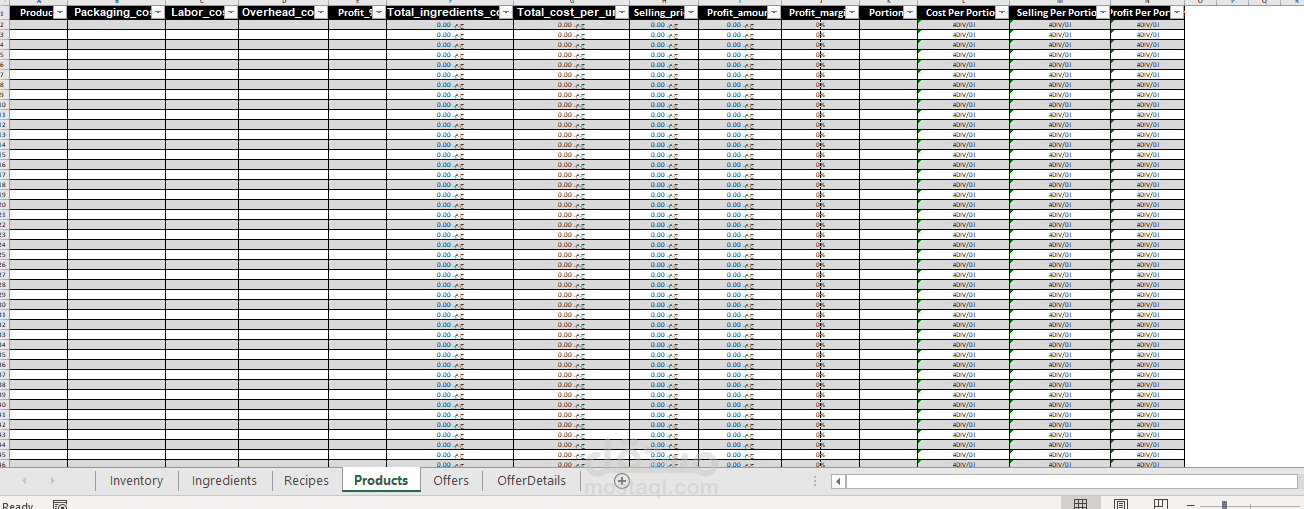Click the Ready status text

pos(16,505)
